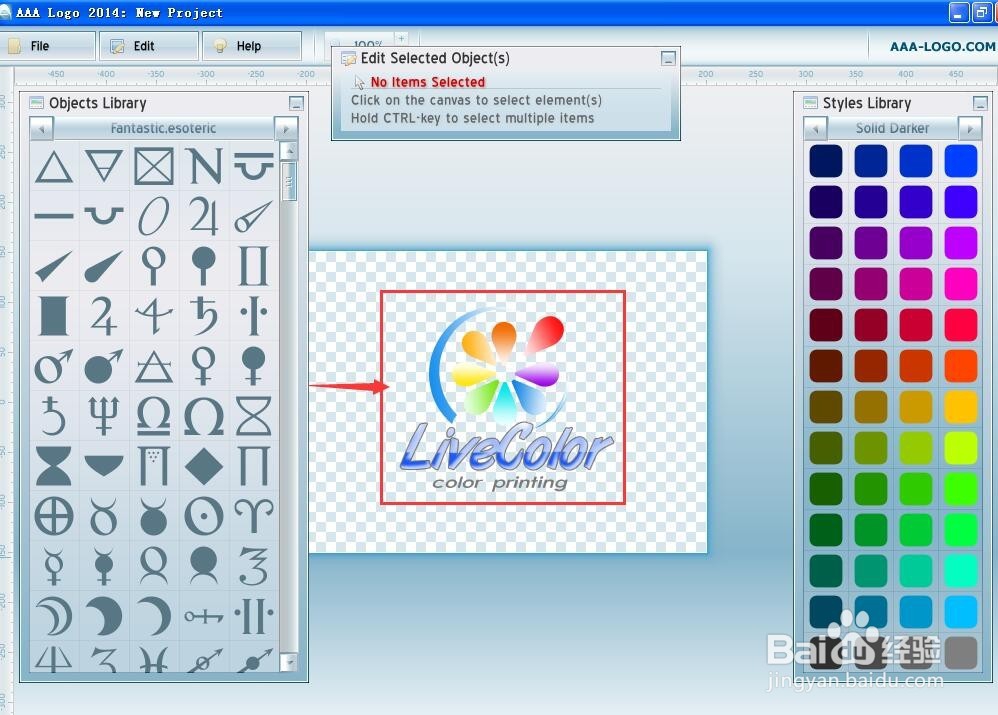Insert the outlined Venus female symbol
The width and height of the screenshot is (998, 715).
[x=204, y=366]
